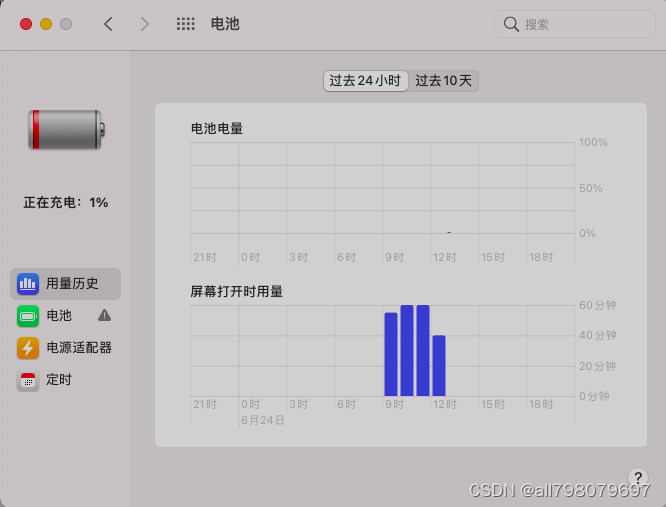Go back with the left chevron
This screenshot has height=507, width=666.
pyautogui.click(x=108, y=24)
